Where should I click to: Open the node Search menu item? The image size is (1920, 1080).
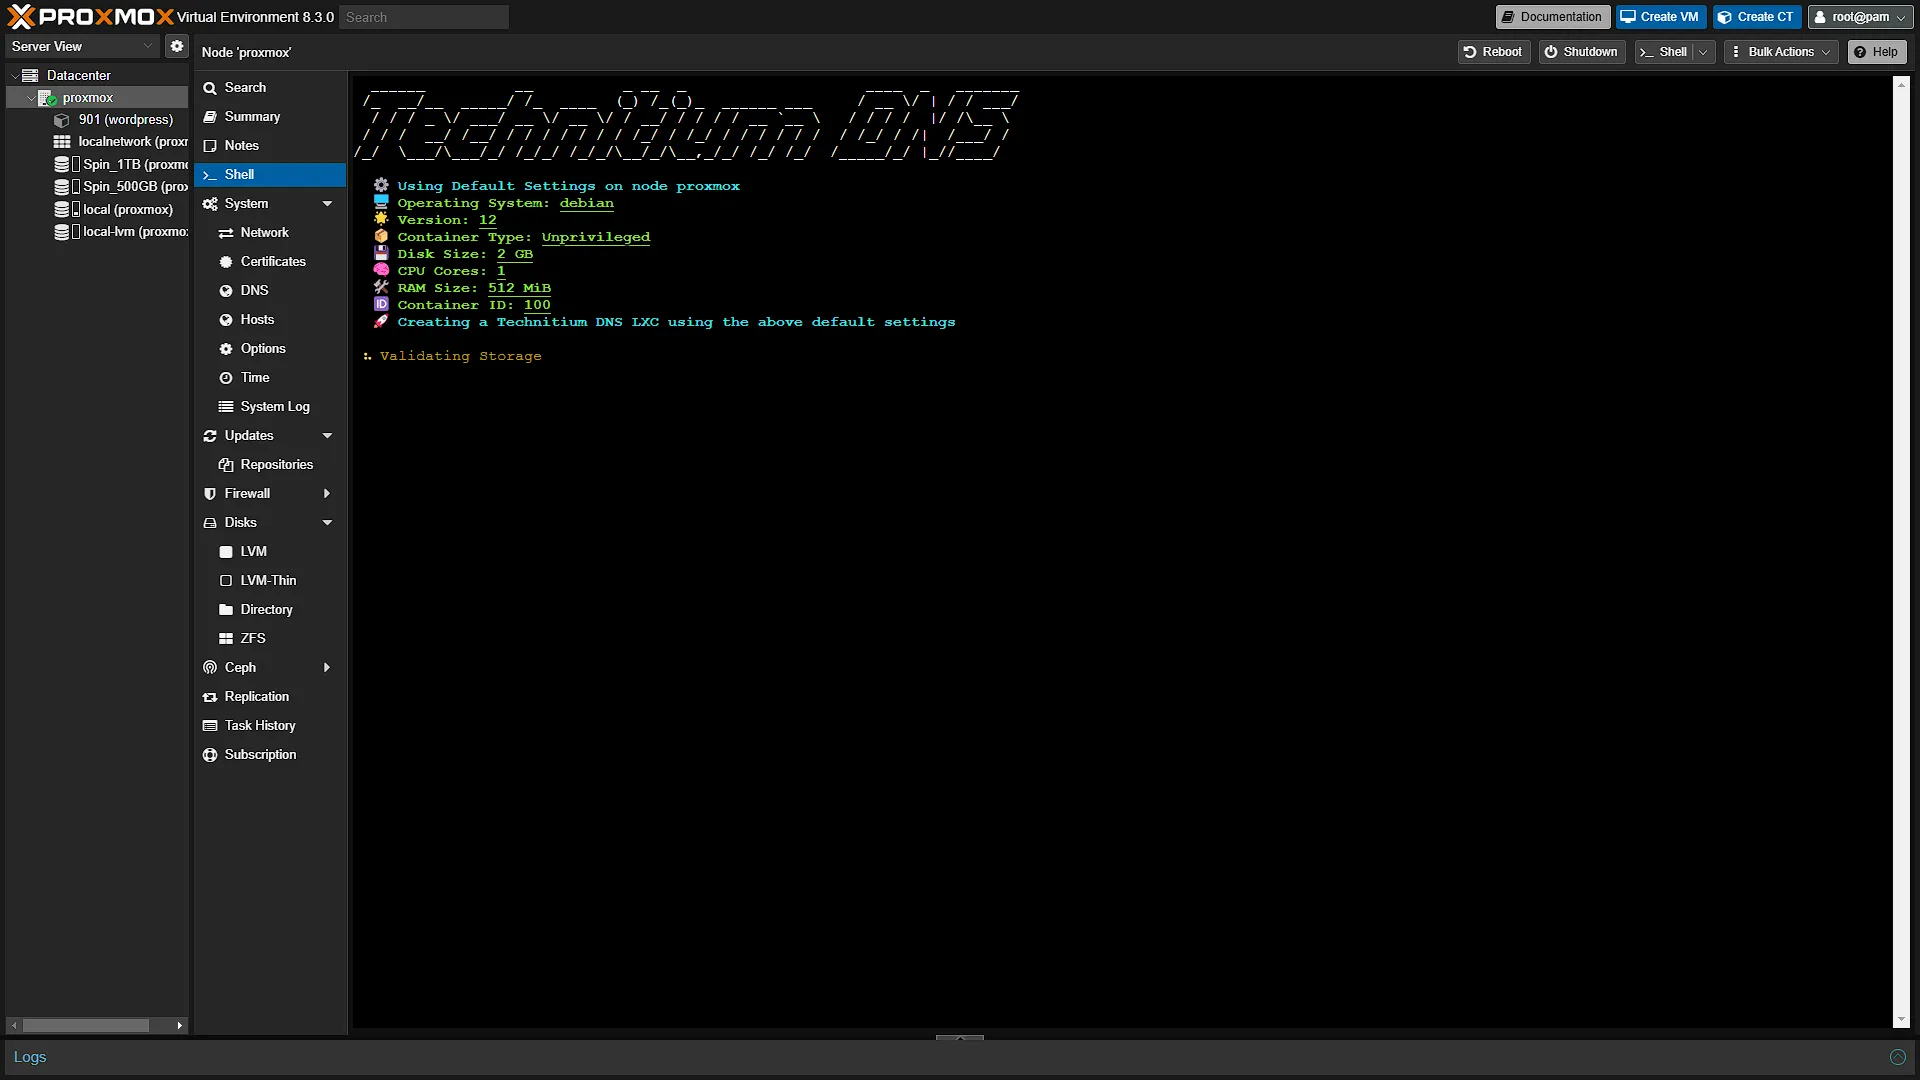(270, 88)
